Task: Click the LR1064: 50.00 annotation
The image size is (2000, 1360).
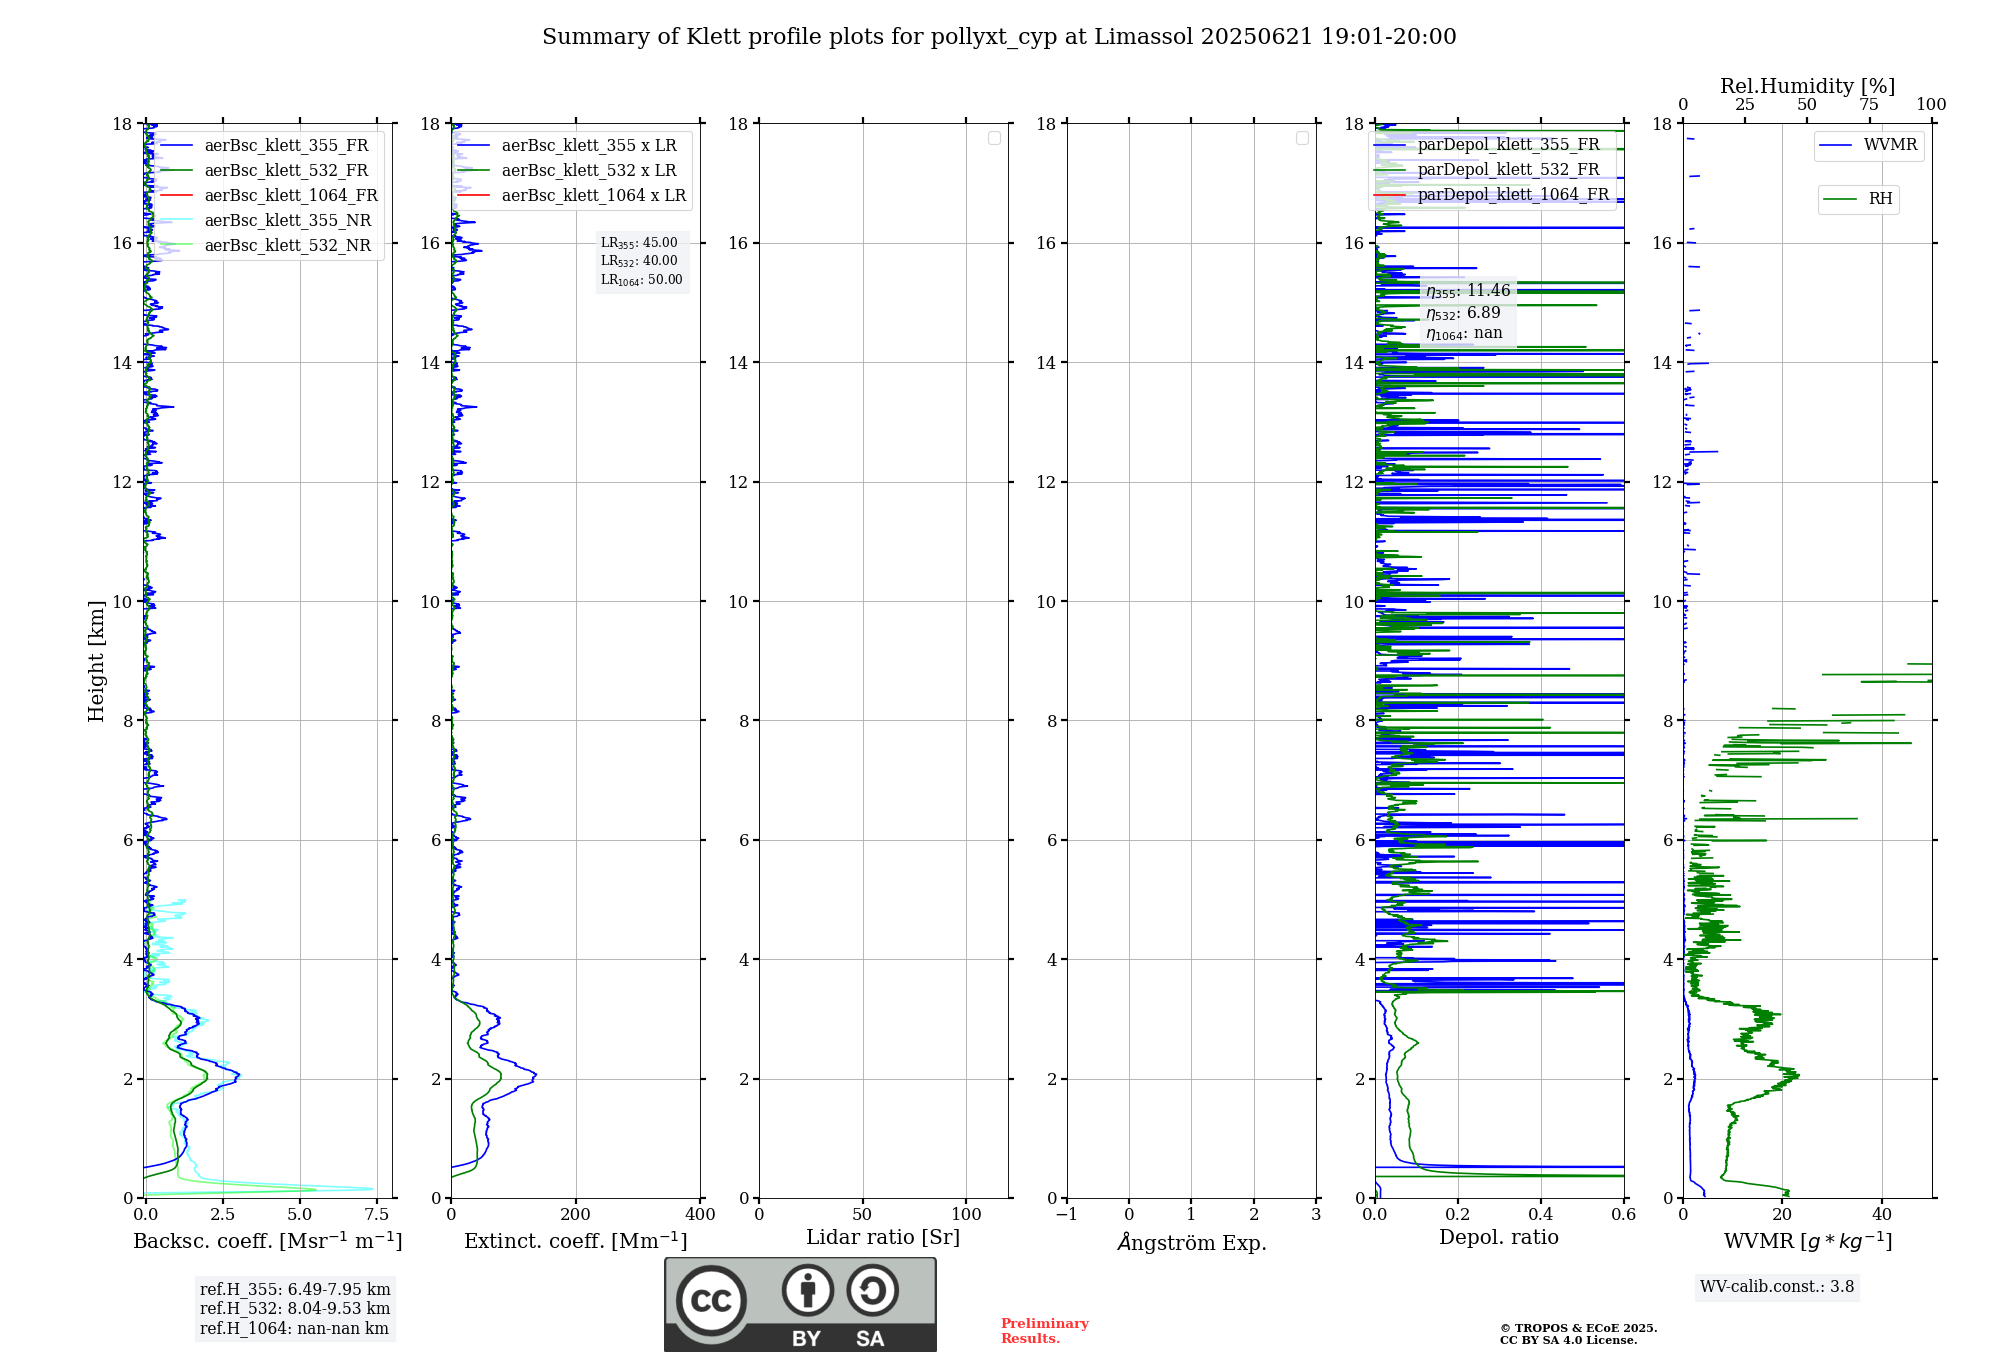Action: 642,280
